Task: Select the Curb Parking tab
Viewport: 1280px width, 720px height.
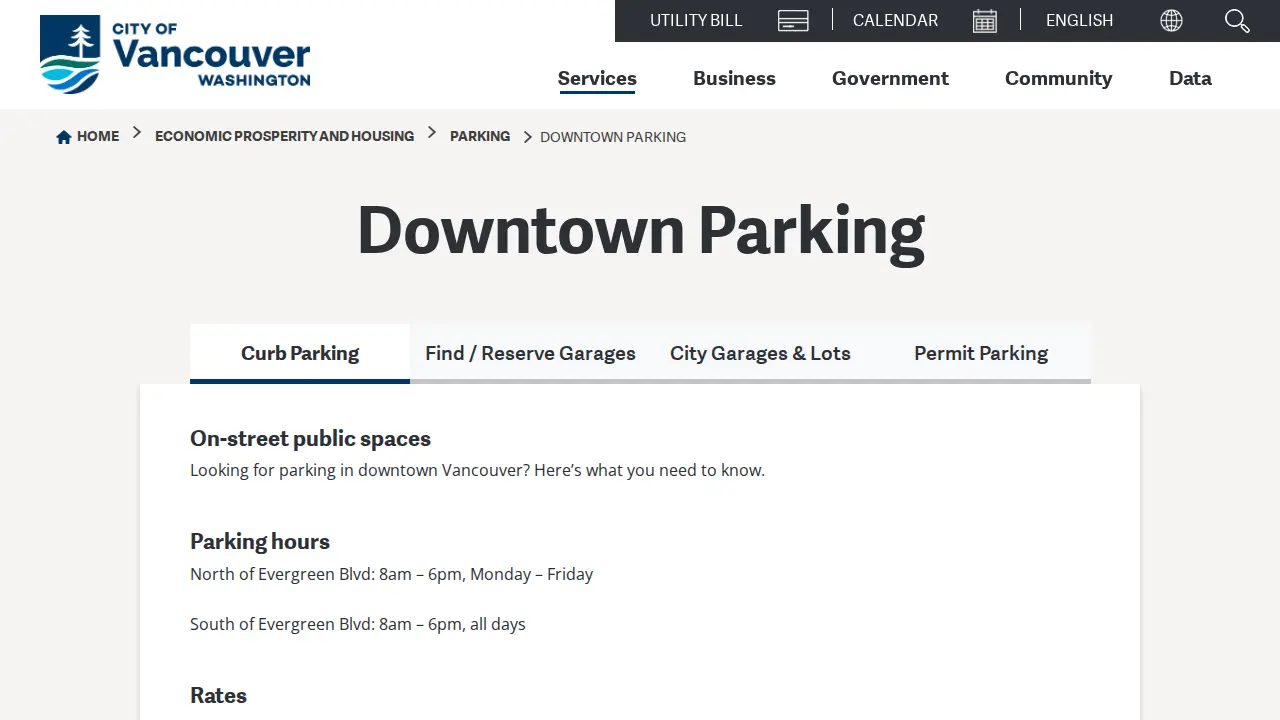Action: (300, 353)
